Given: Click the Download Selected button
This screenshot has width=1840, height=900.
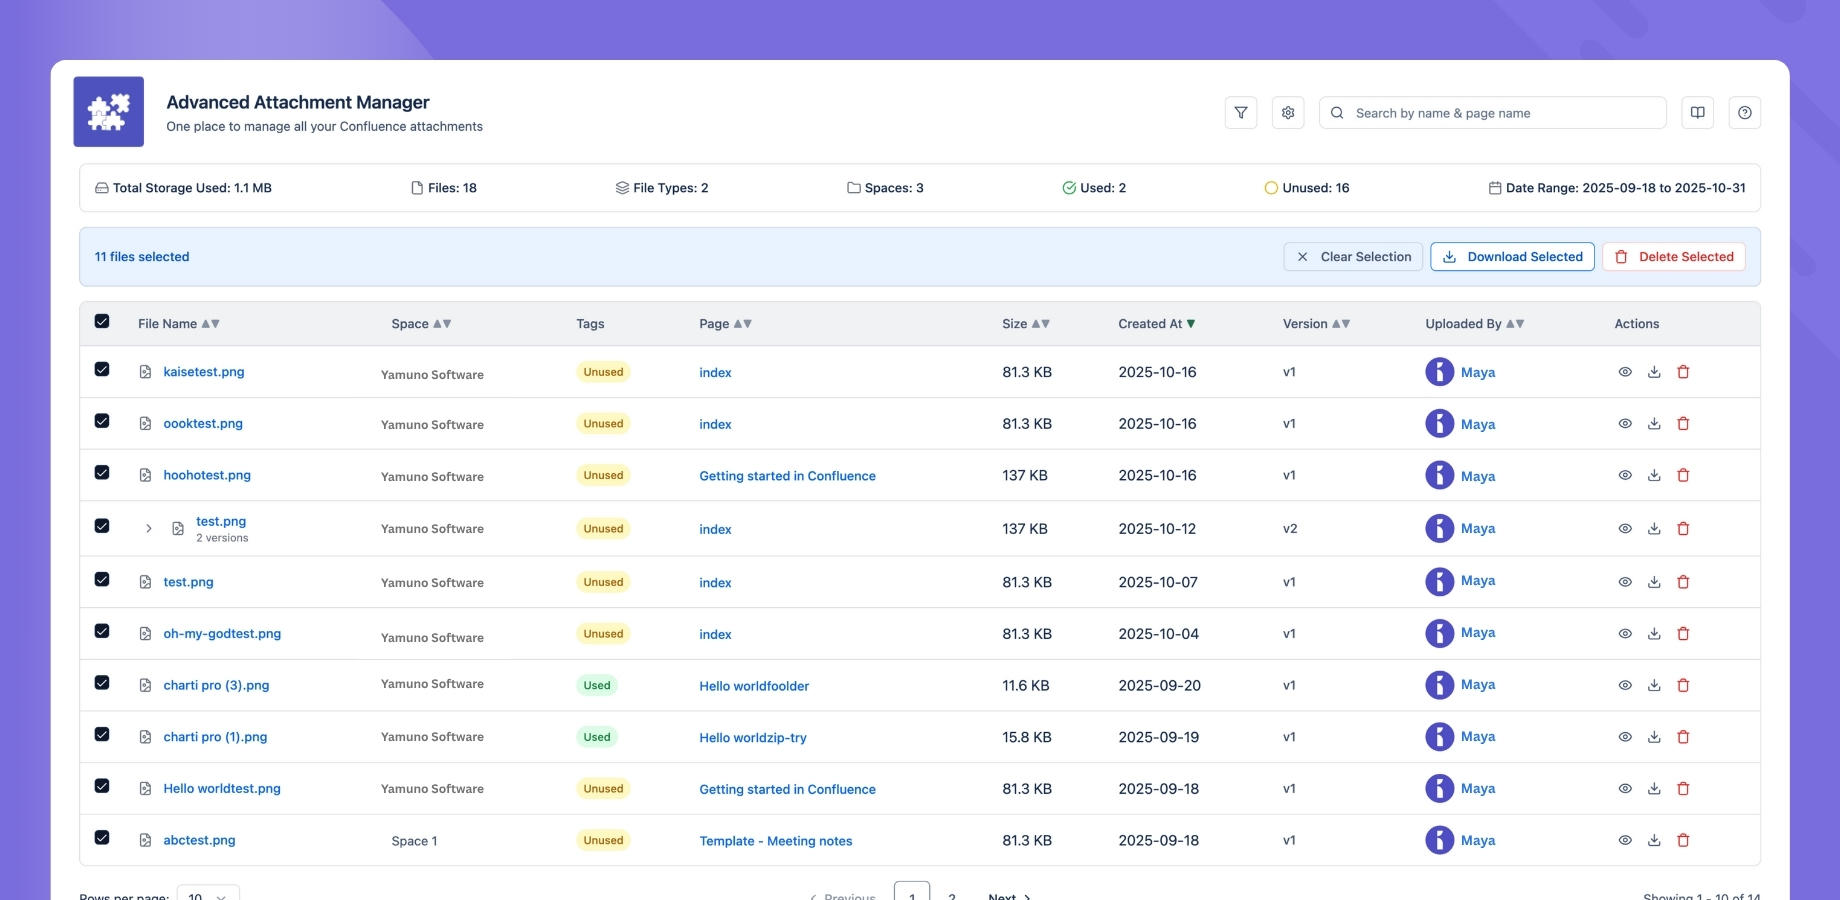Looking at the screenshot, I should [x=1512, y=256].
